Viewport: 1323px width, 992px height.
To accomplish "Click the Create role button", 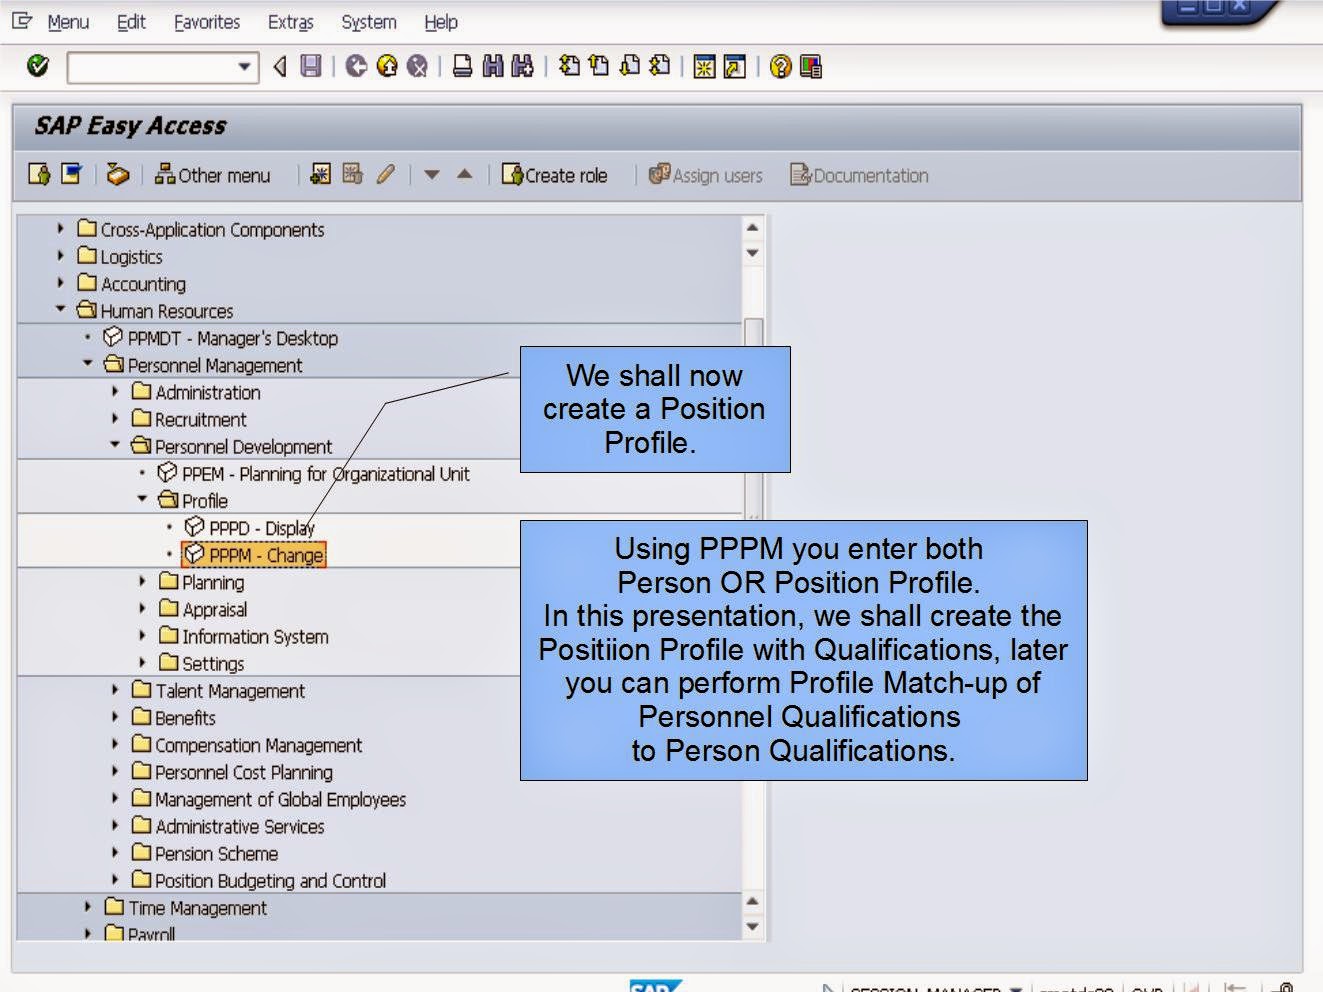I will pos(555,175).
